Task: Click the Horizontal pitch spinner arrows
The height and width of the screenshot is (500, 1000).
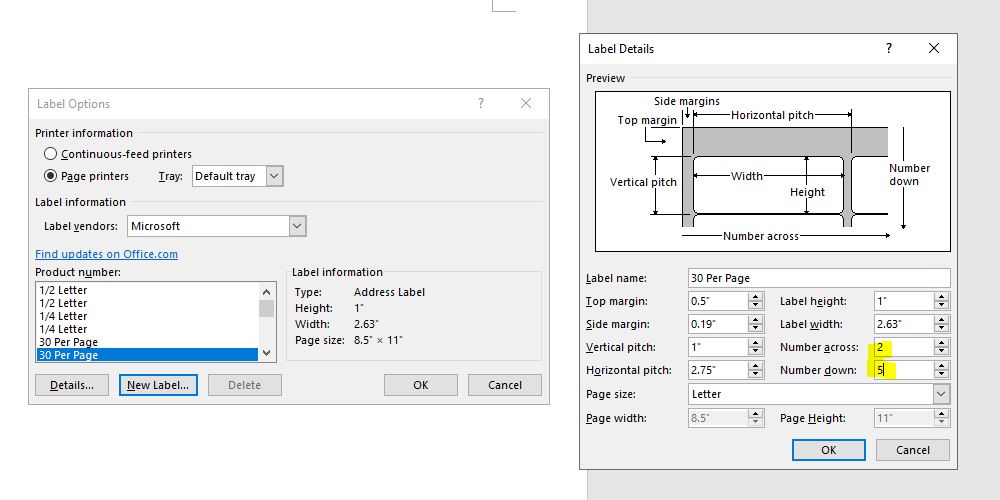Action: 756,370
